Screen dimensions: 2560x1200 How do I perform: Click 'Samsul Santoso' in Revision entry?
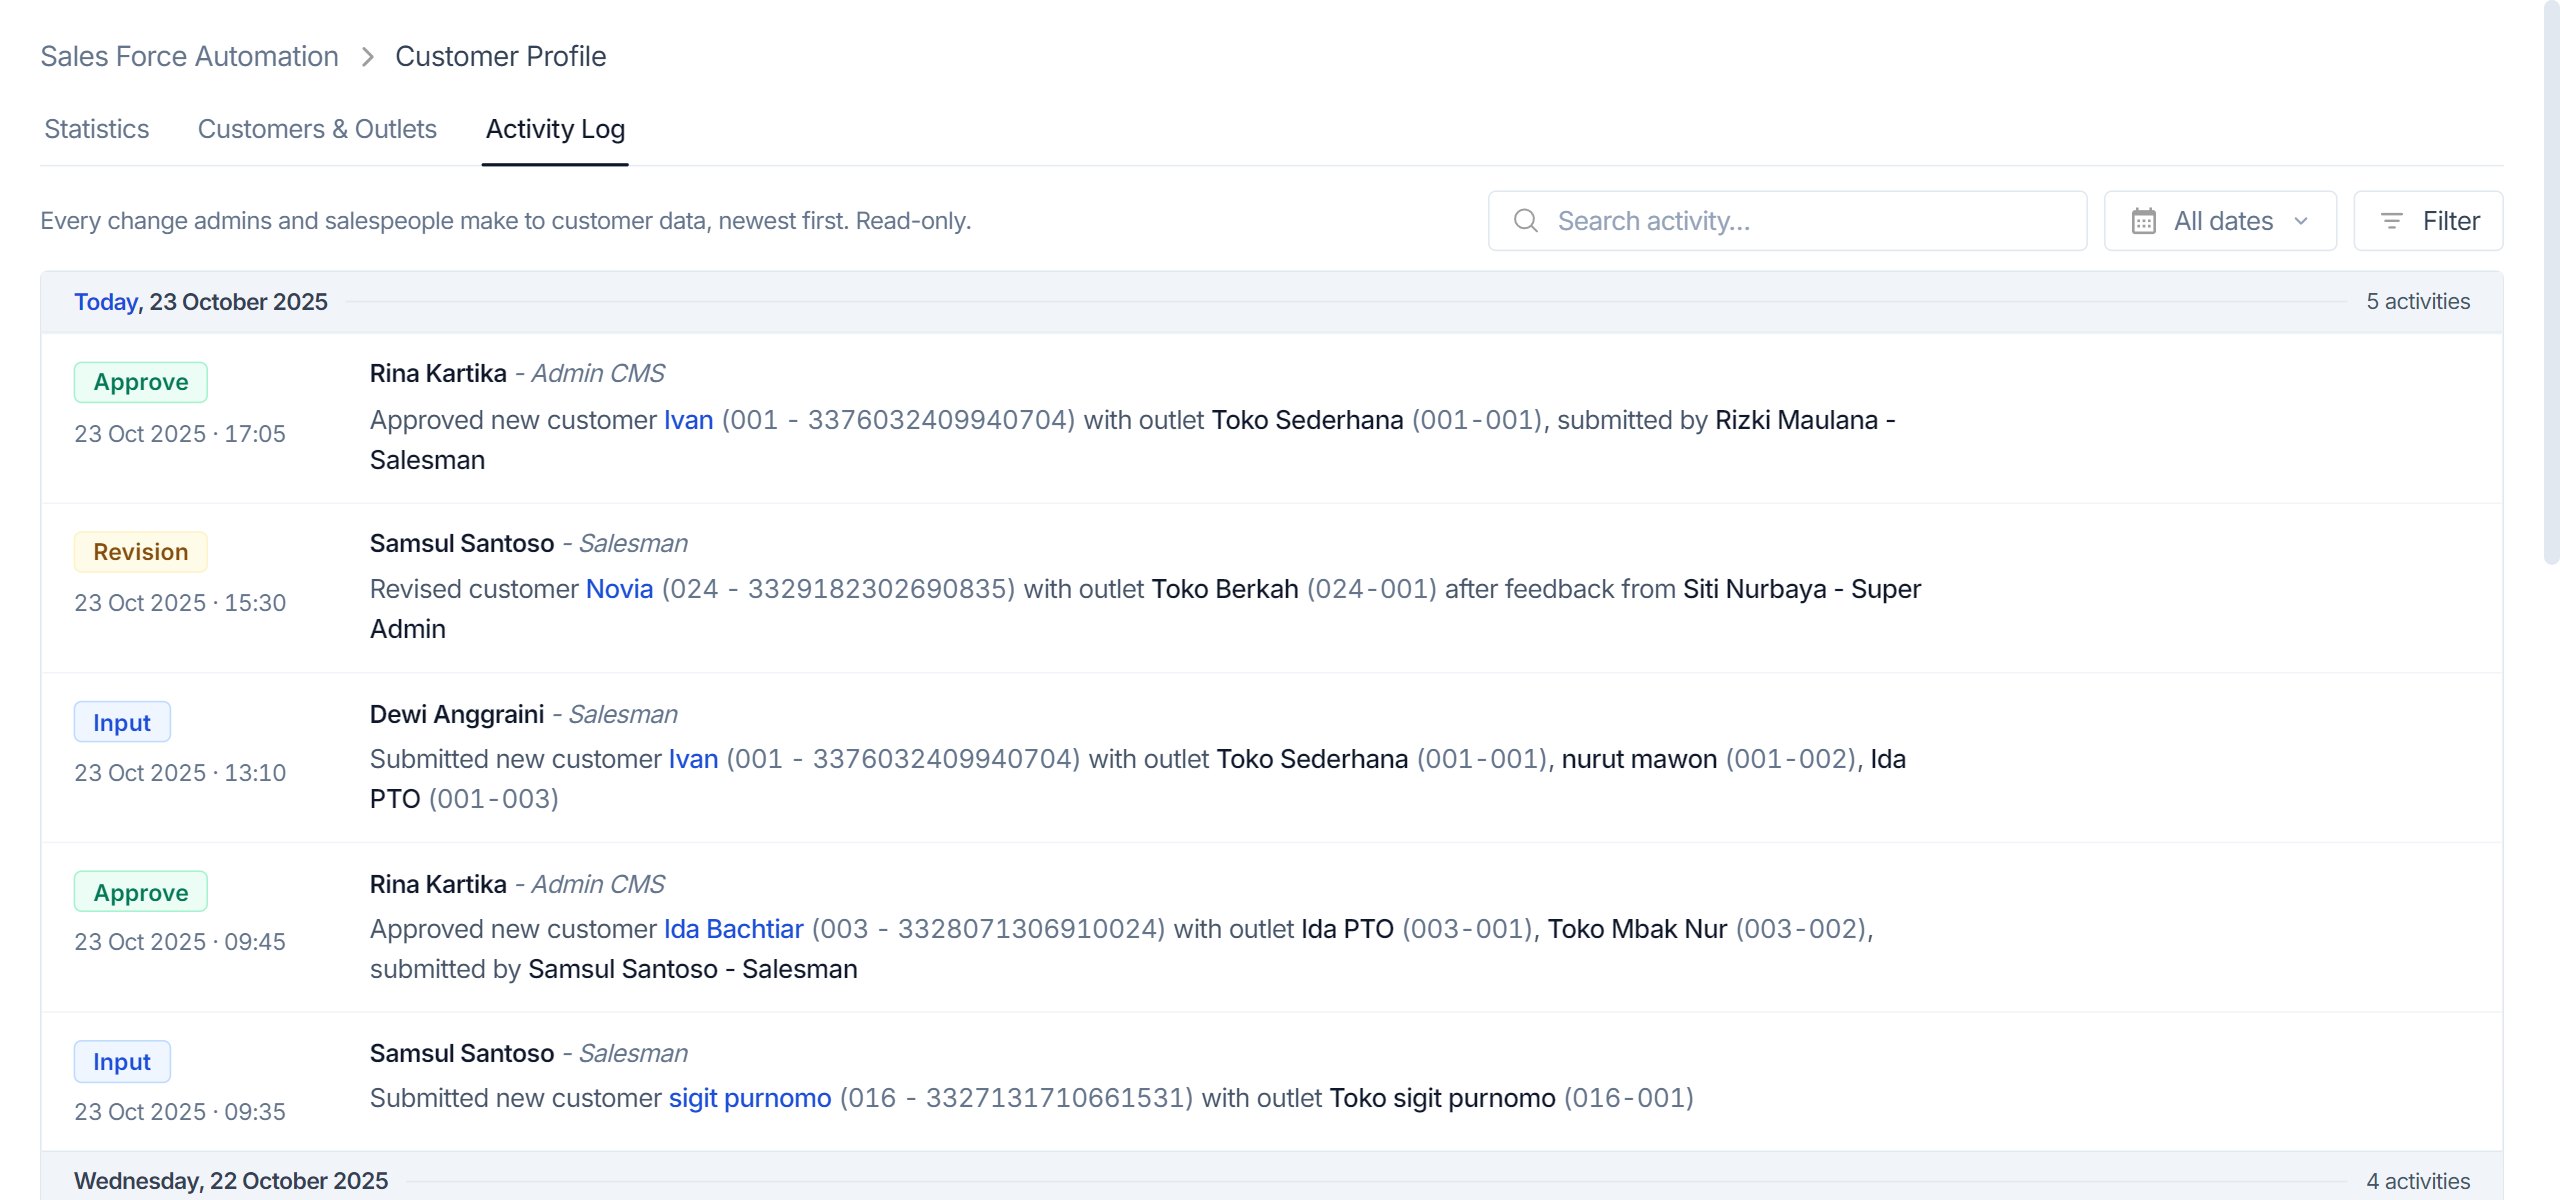coord(462,543)
